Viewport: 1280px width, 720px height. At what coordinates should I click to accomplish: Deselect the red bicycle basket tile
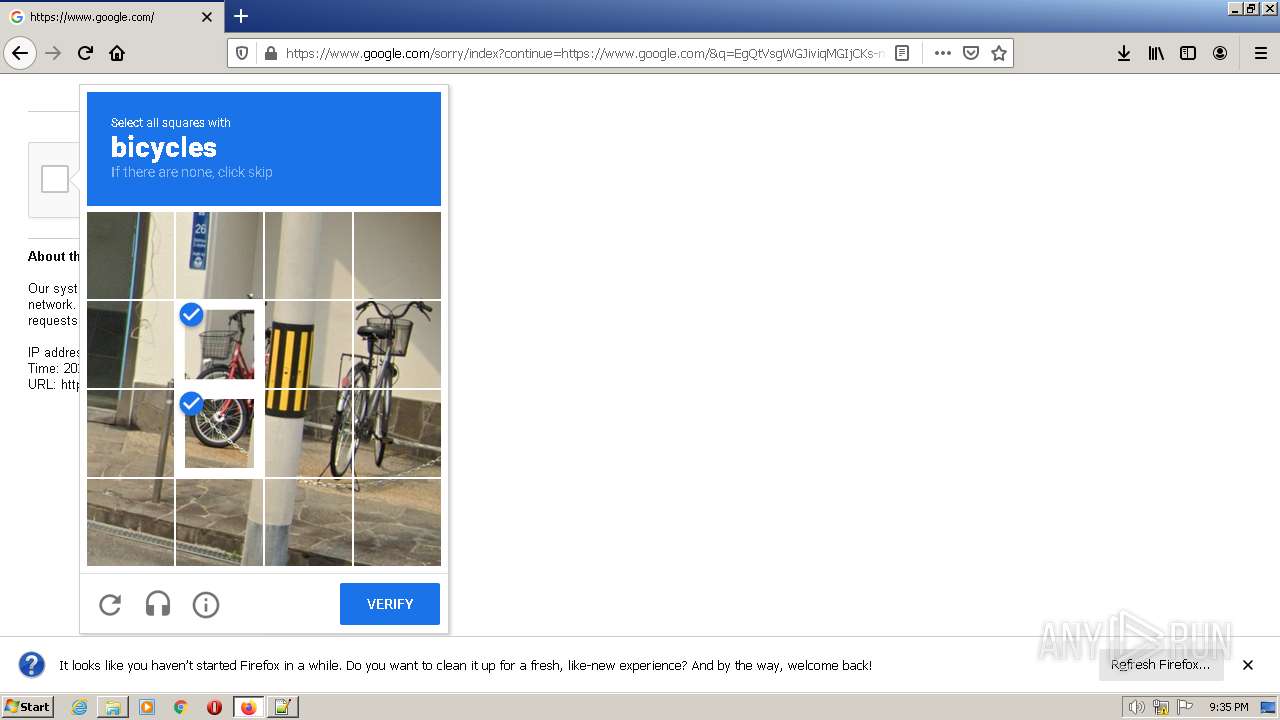pyautogui.click(x=219, y=344)
